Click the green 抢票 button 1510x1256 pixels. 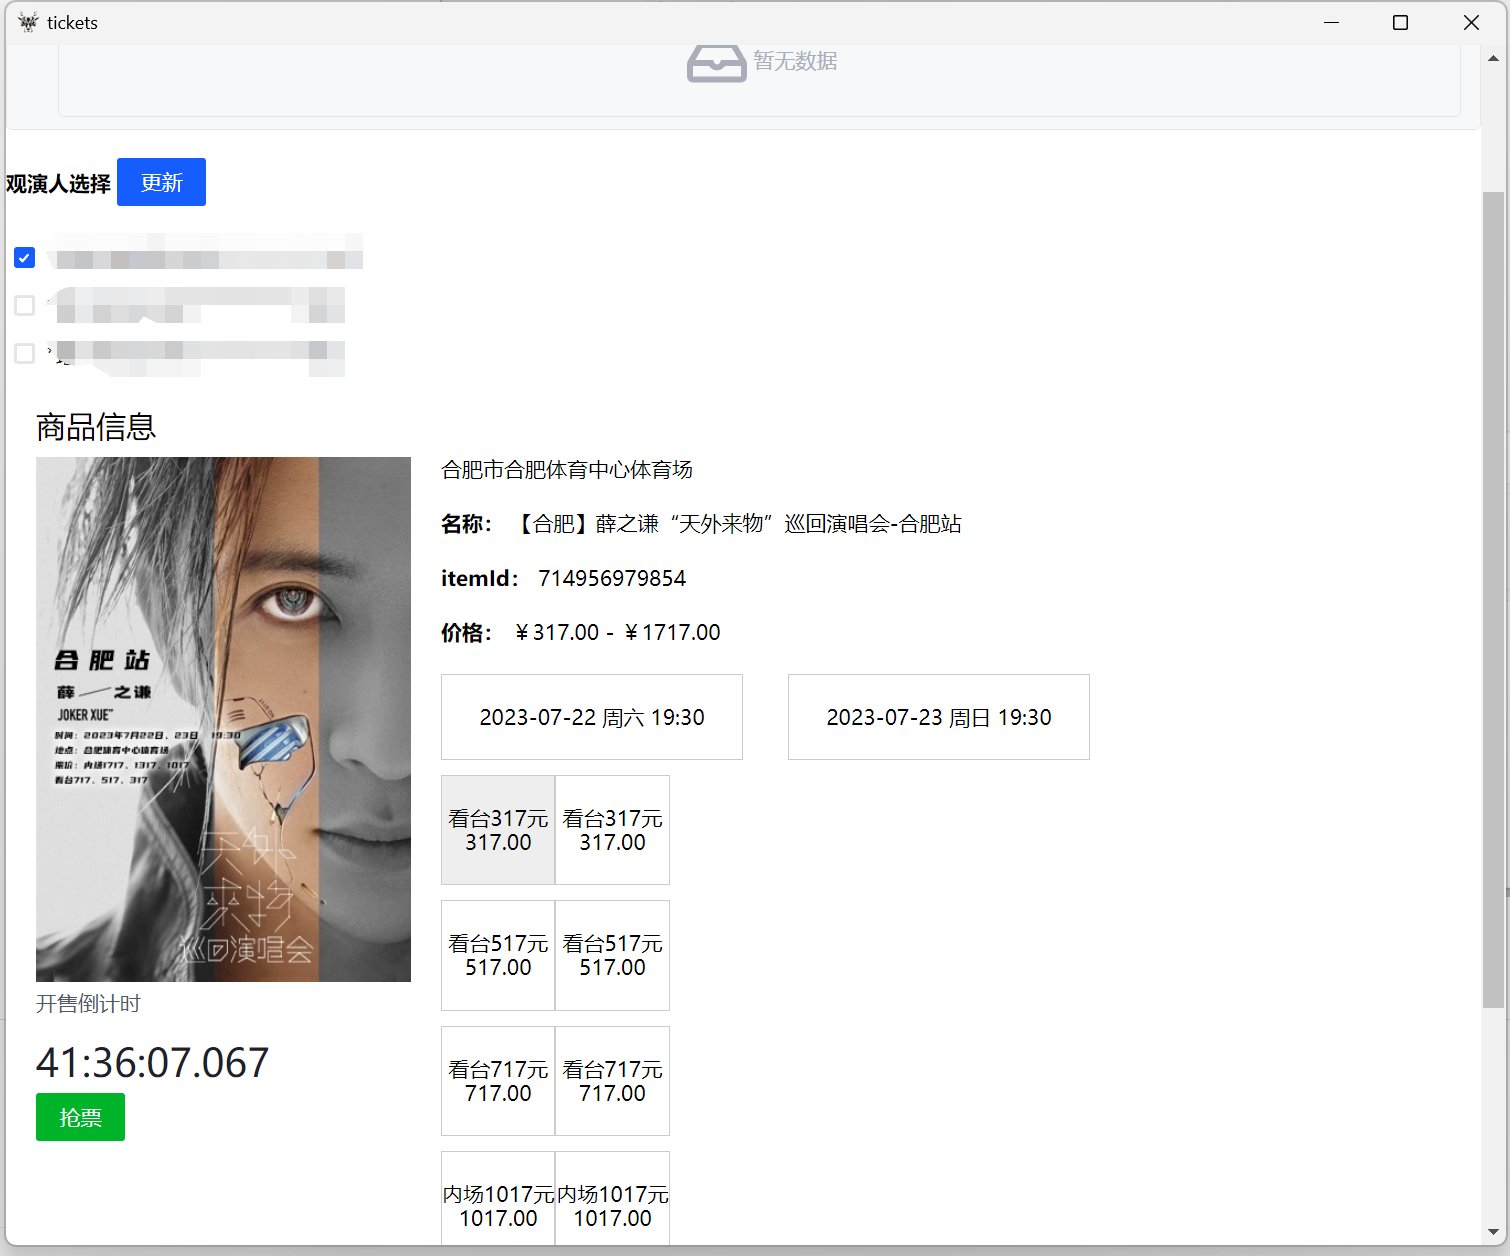click(x=80, y=1117)
